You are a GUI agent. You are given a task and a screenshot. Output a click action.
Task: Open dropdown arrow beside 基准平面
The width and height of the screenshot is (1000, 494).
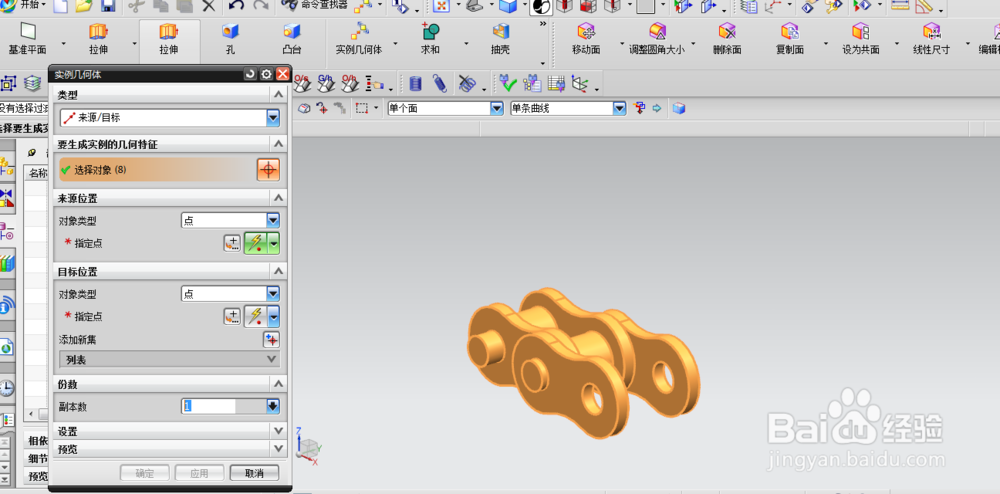click(x=64, y=44)
